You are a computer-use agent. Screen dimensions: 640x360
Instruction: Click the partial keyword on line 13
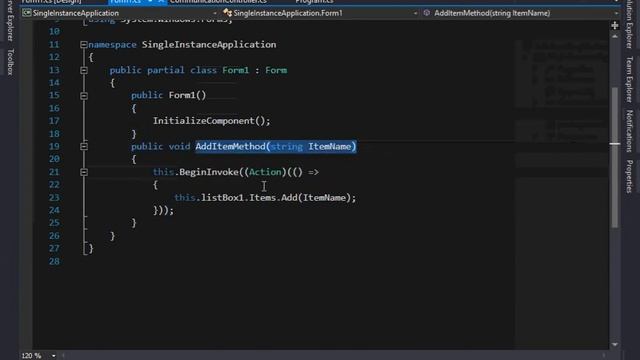[x=166, y=70]
